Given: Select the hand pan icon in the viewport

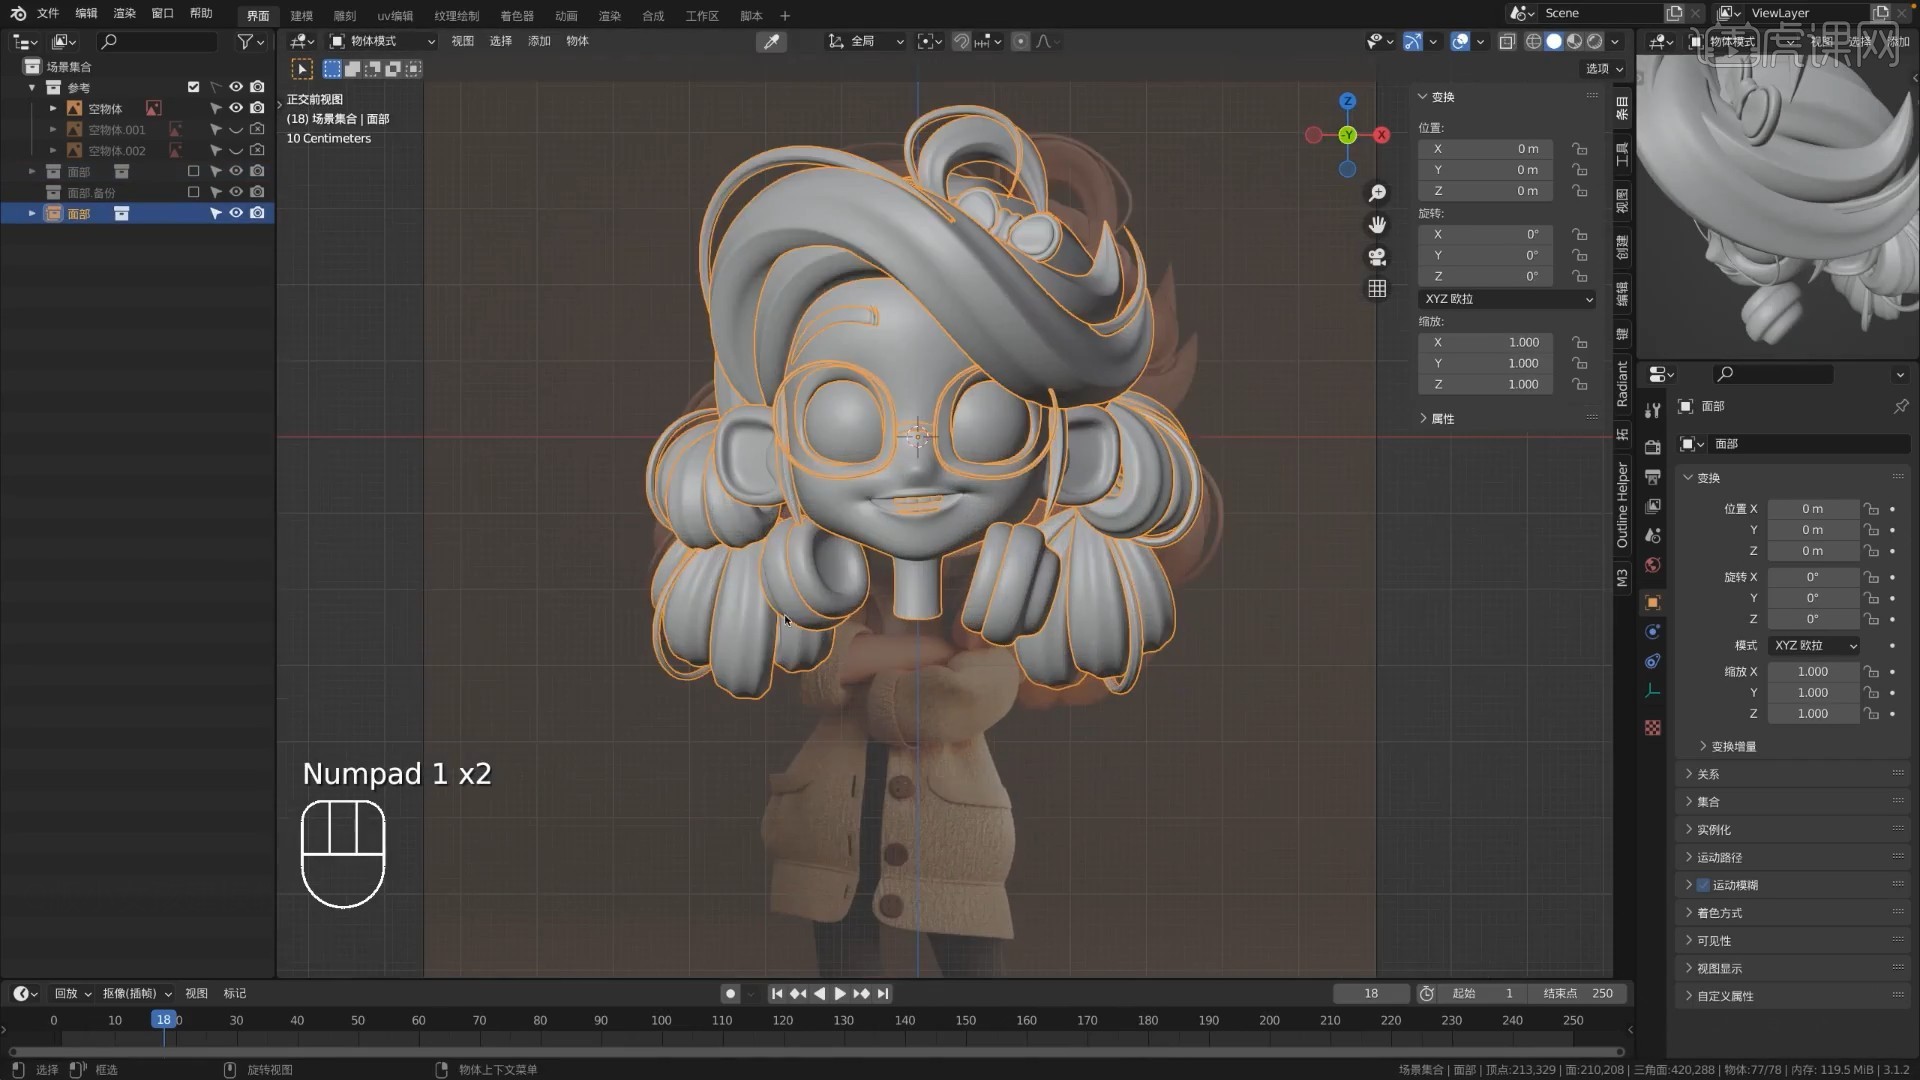Looking at the screenshot, I should 1378,225.
